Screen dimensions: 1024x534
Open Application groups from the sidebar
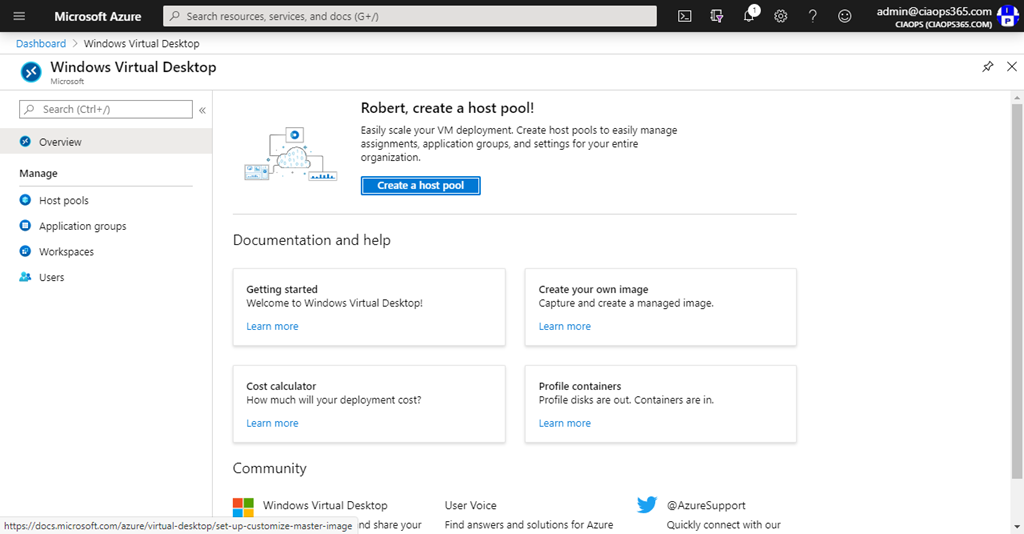(x=82, y=227)
